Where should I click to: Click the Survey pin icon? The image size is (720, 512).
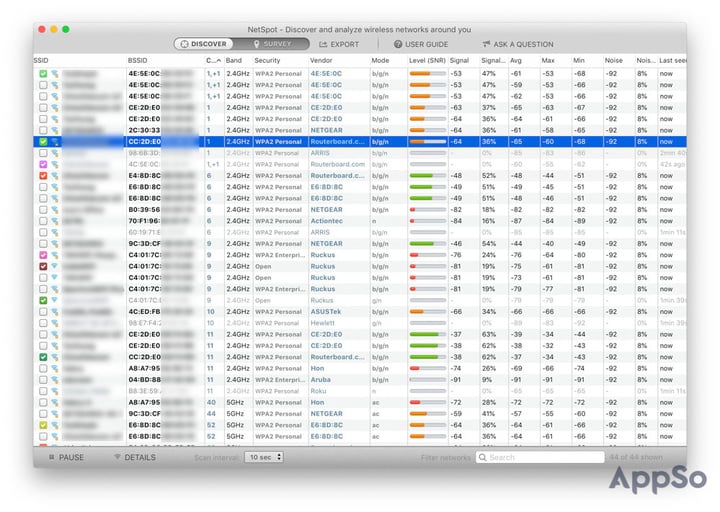pos(257,44)
